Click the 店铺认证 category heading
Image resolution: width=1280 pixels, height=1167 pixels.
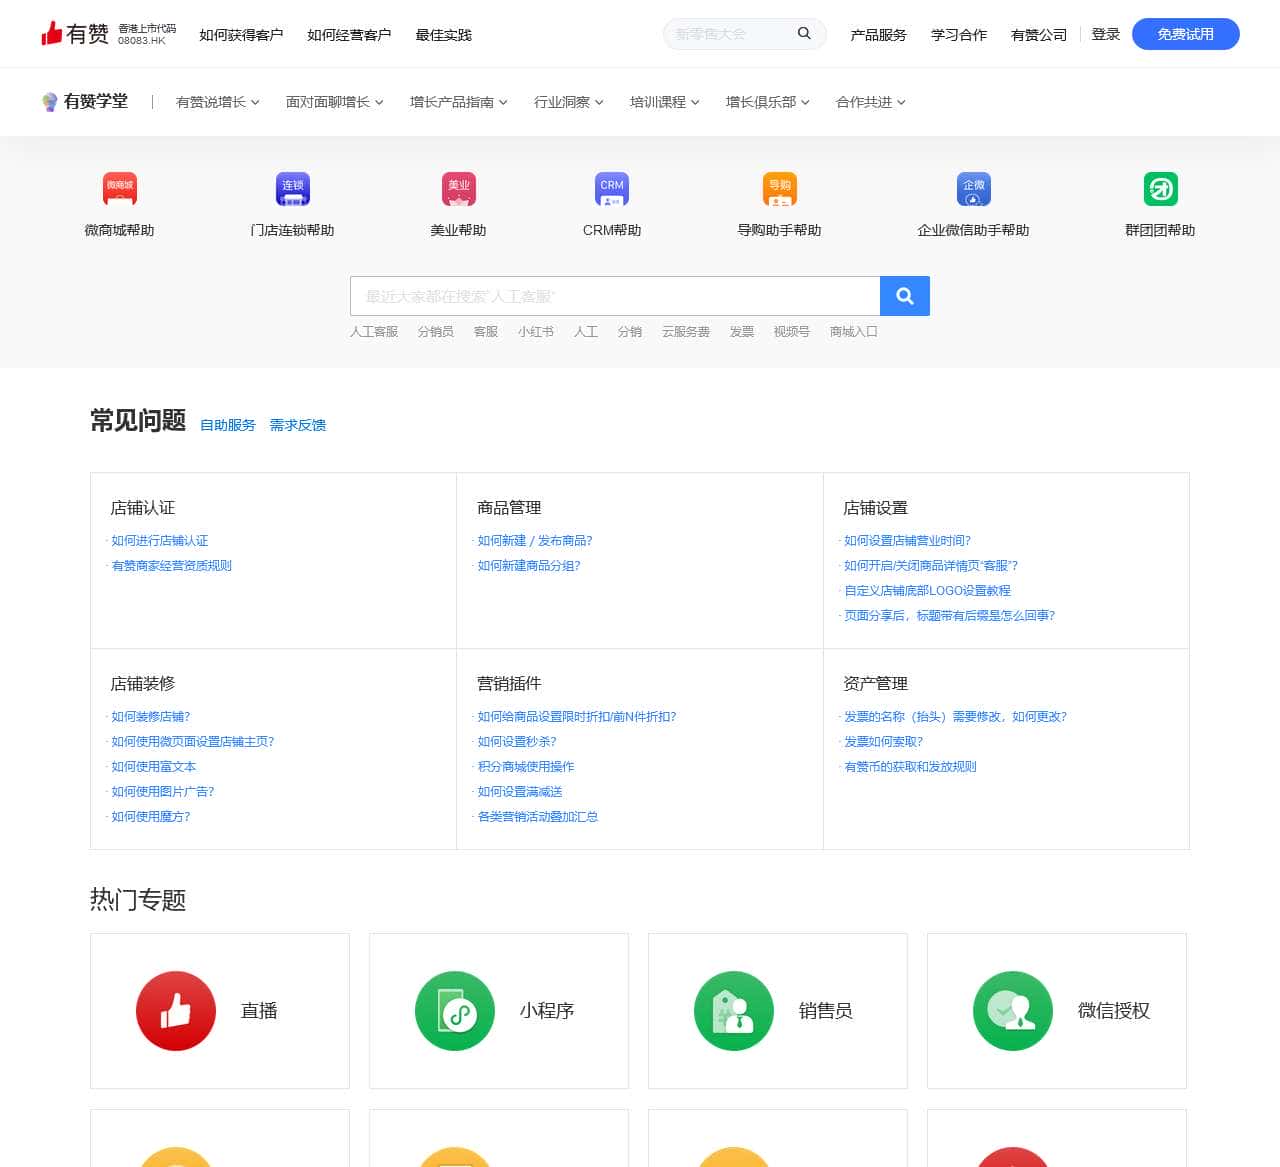click(143, 508)
